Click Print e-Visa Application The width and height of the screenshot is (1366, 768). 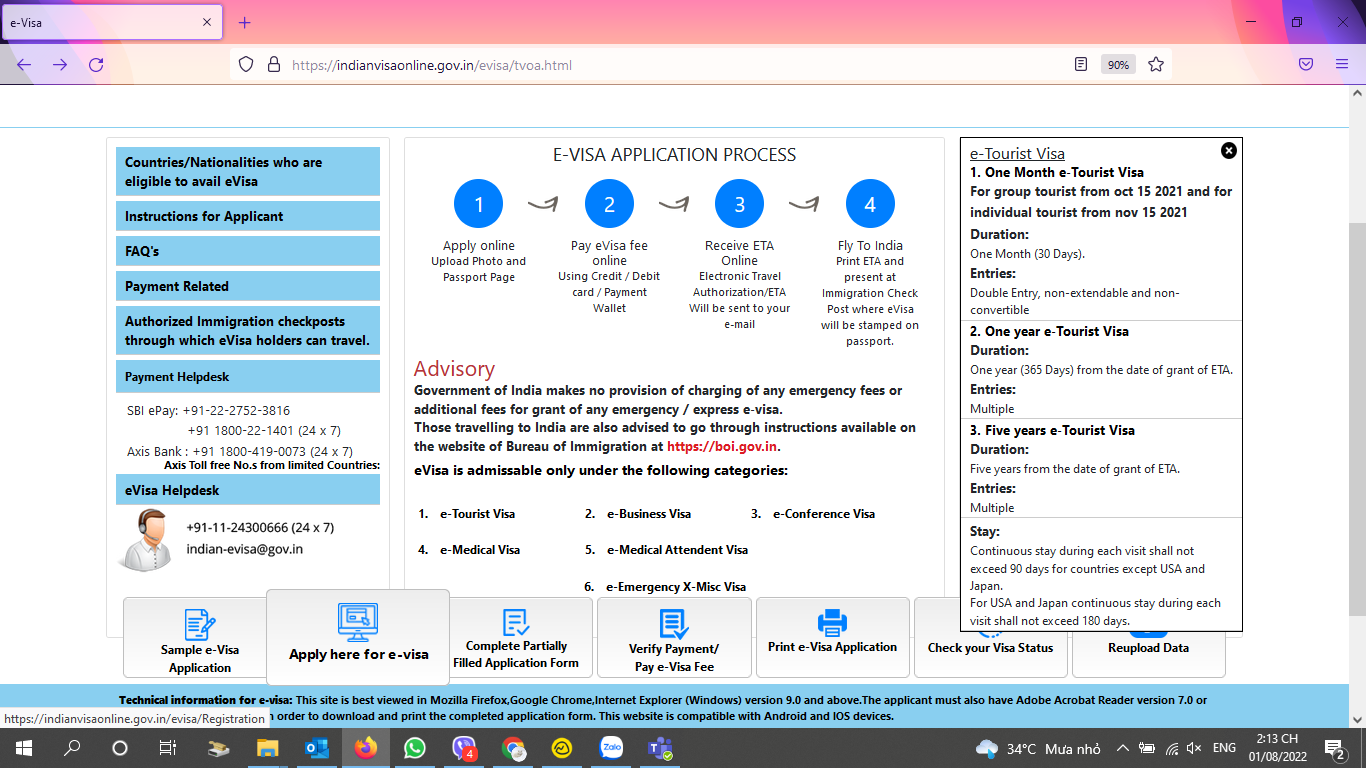tap(832, 637)
